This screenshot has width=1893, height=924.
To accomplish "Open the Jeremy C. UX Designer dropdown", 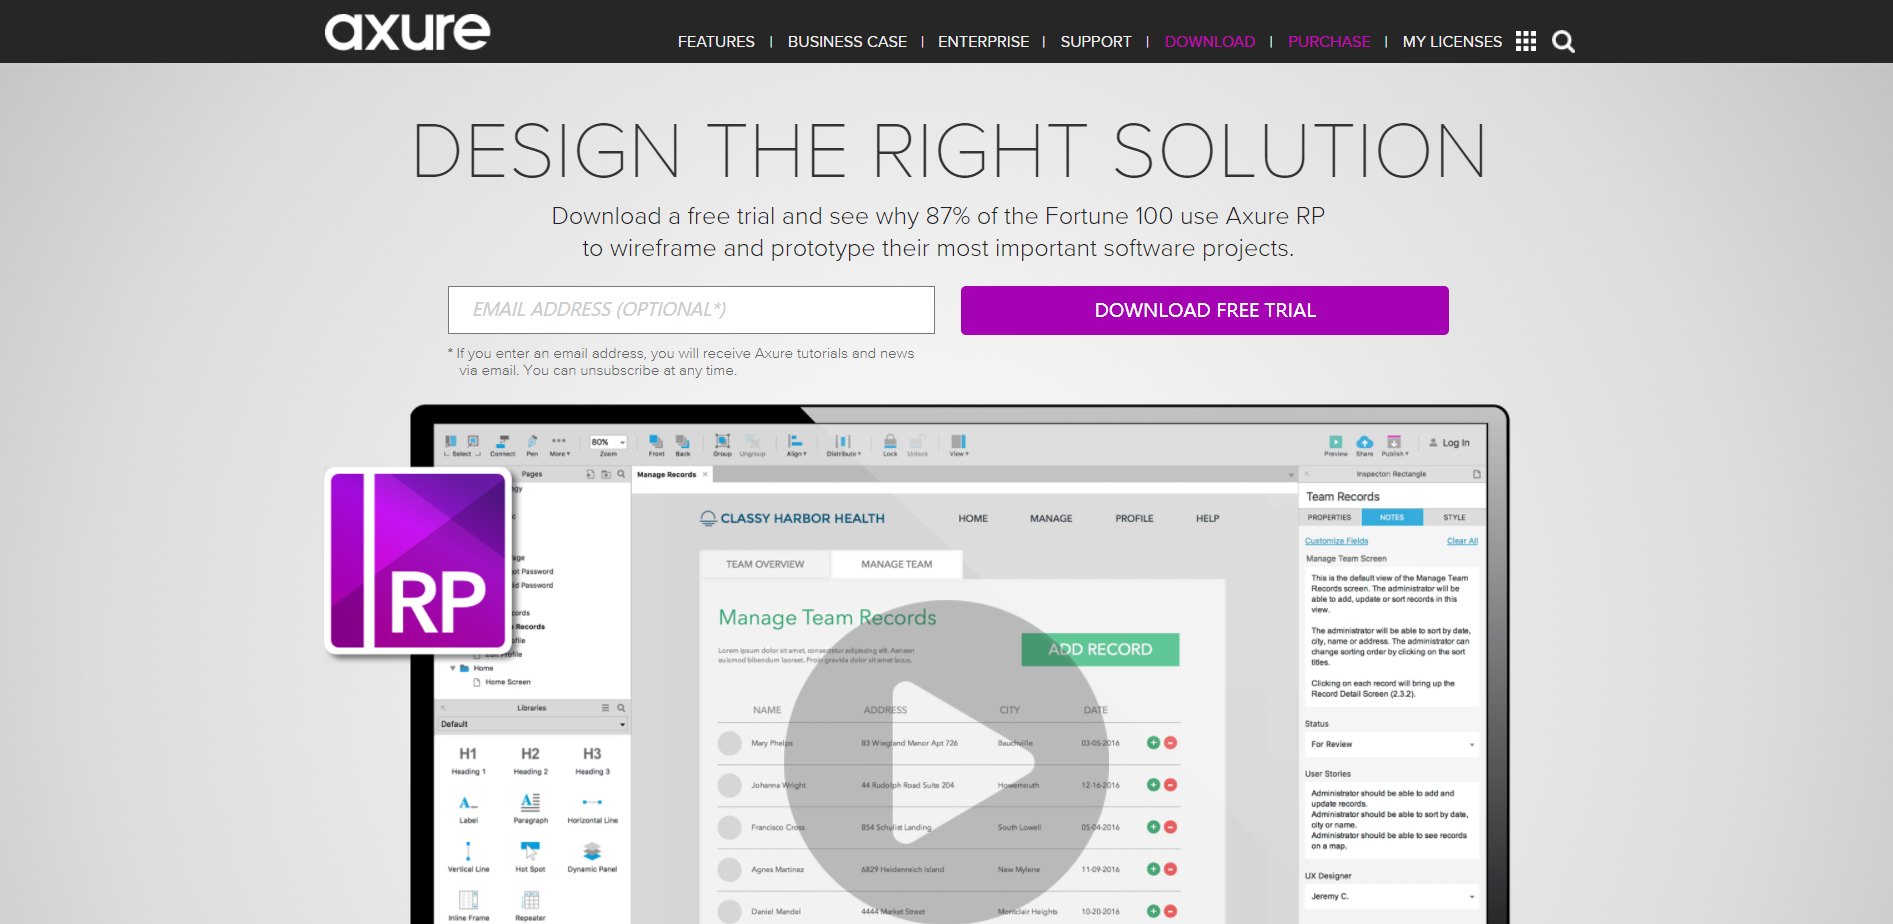I will 1392,896.
